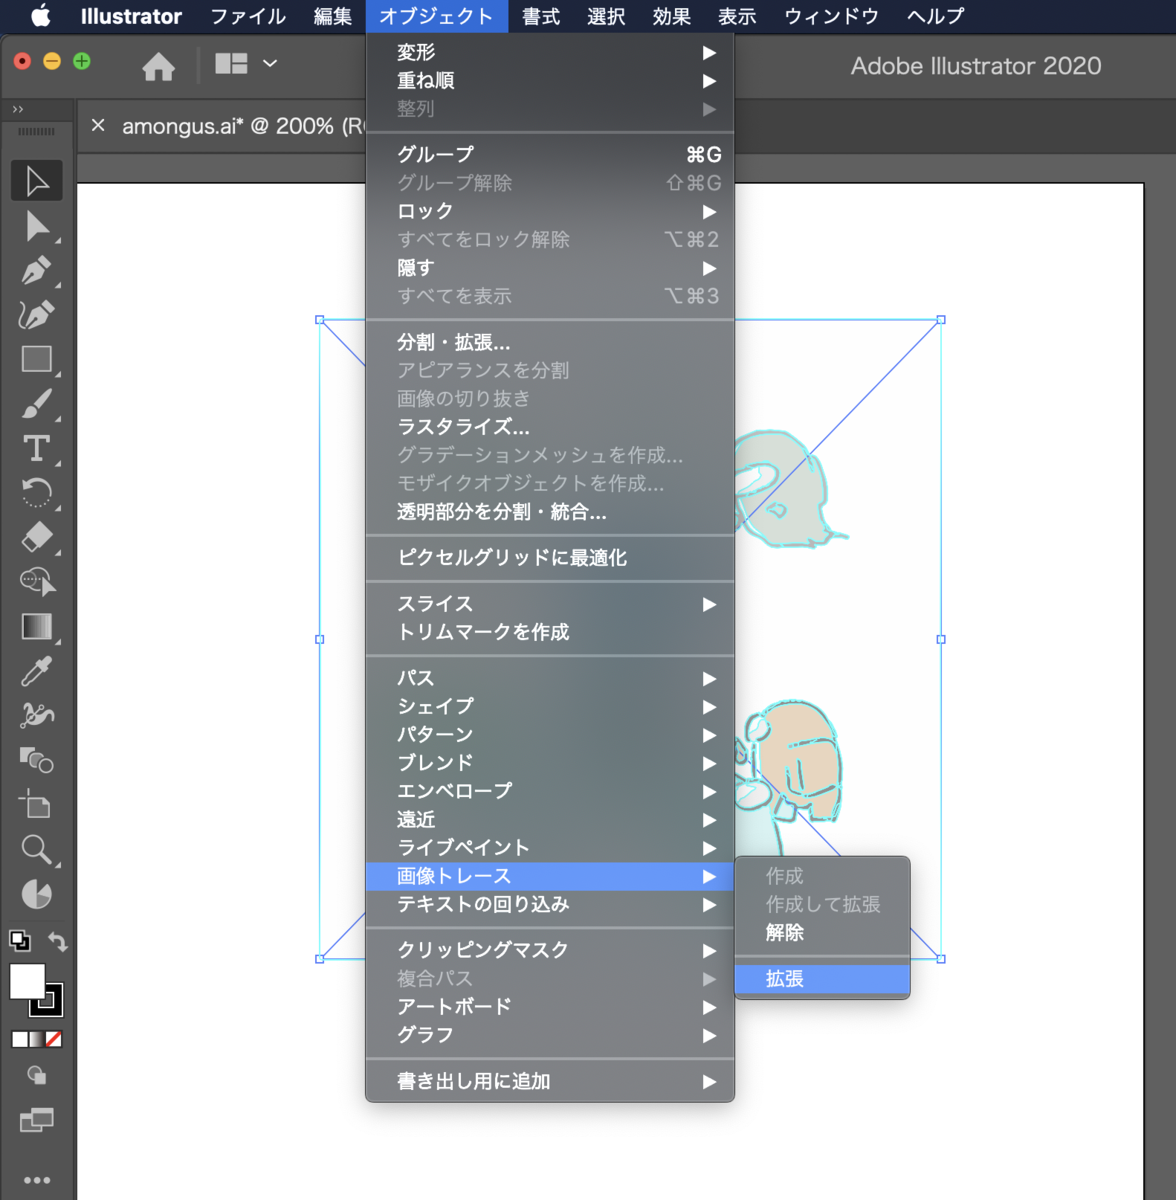
Task: Open the 分割・拡張... command
Action: click(x=550, y=342)
